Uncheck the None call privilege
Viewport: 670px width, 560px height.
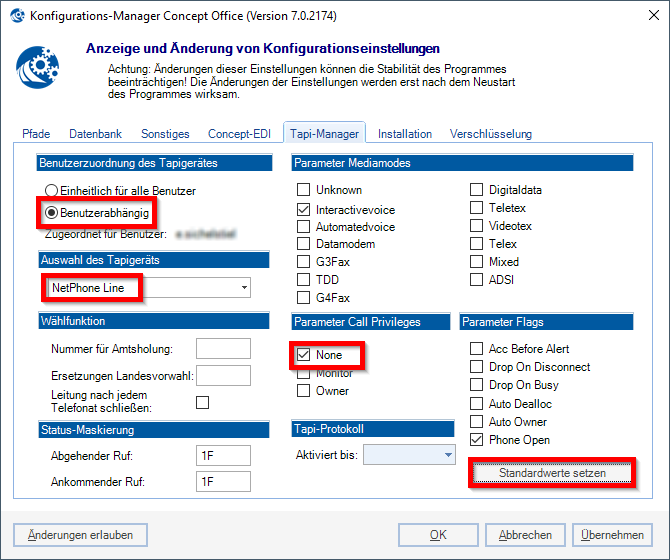coord(304,355)
